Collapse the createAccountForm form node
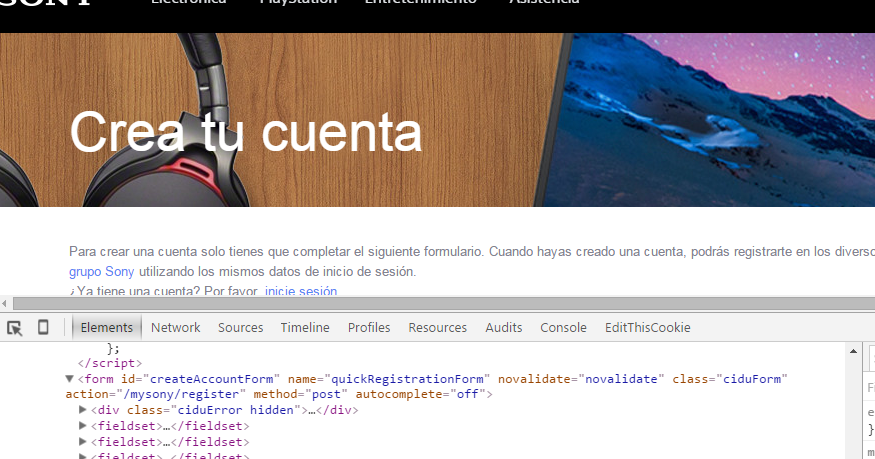This screenshot has height=459, width=875. (70, 379)
